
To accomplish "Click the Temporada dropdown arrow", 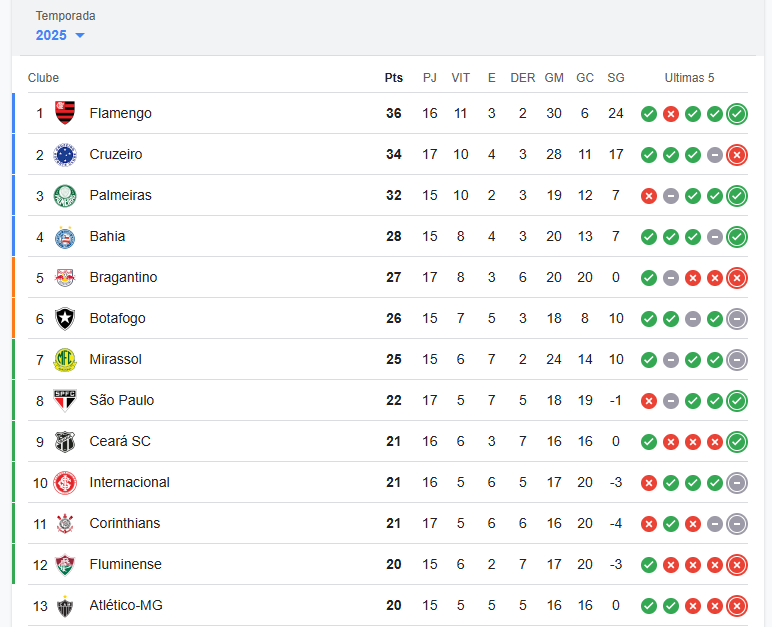I will (x=80, y=36).
